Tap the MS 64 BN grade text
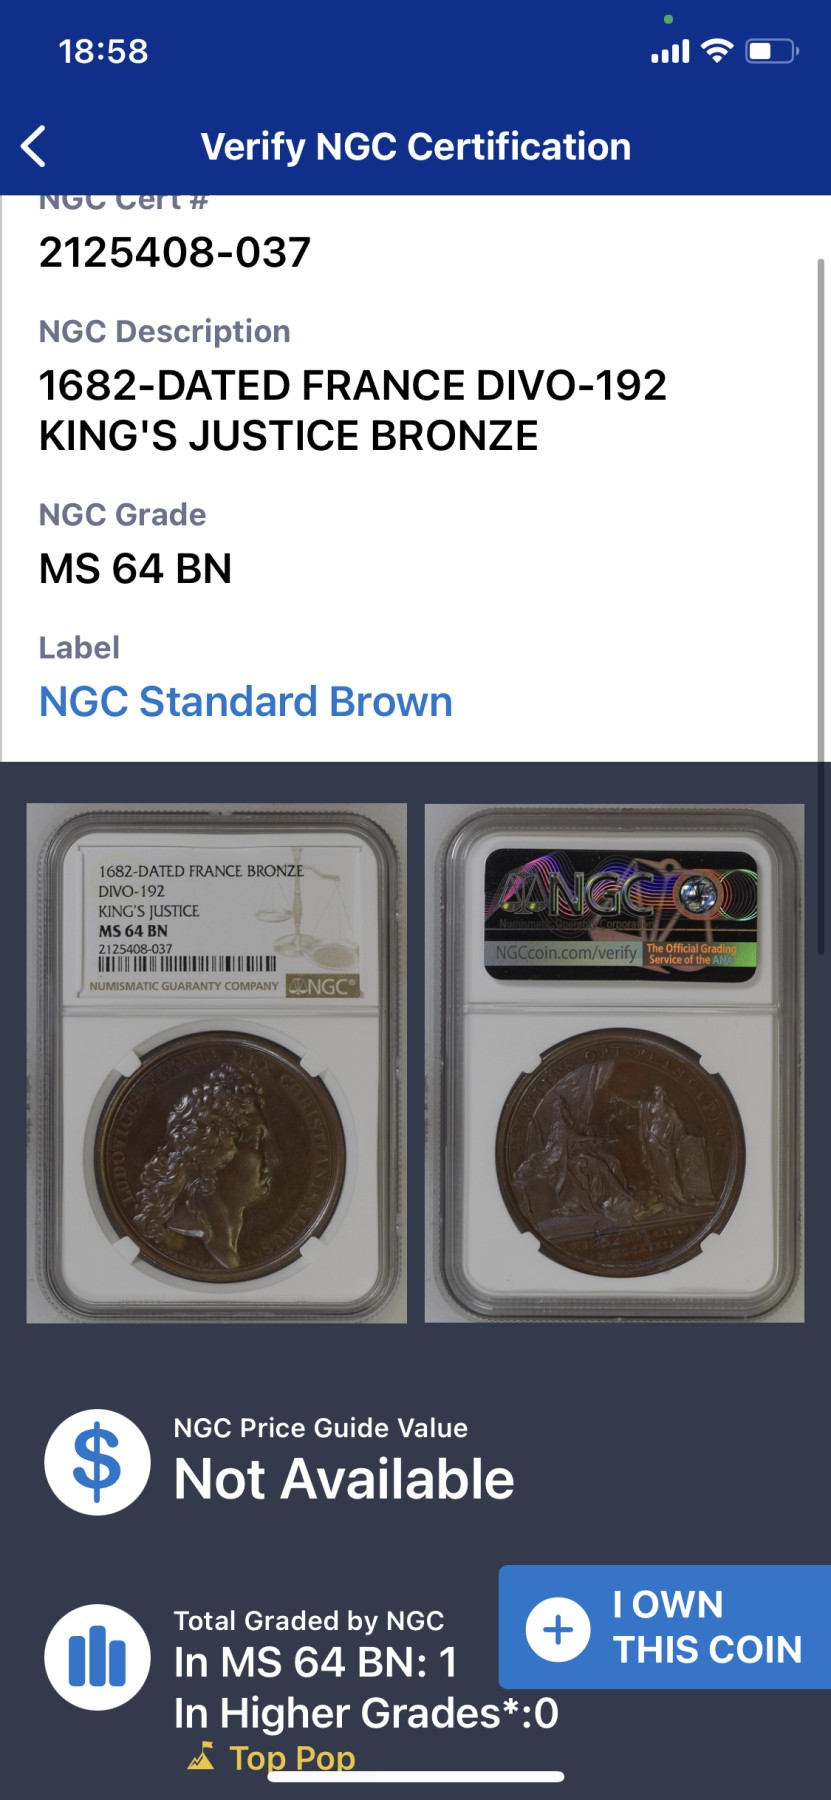 (135, 568)
